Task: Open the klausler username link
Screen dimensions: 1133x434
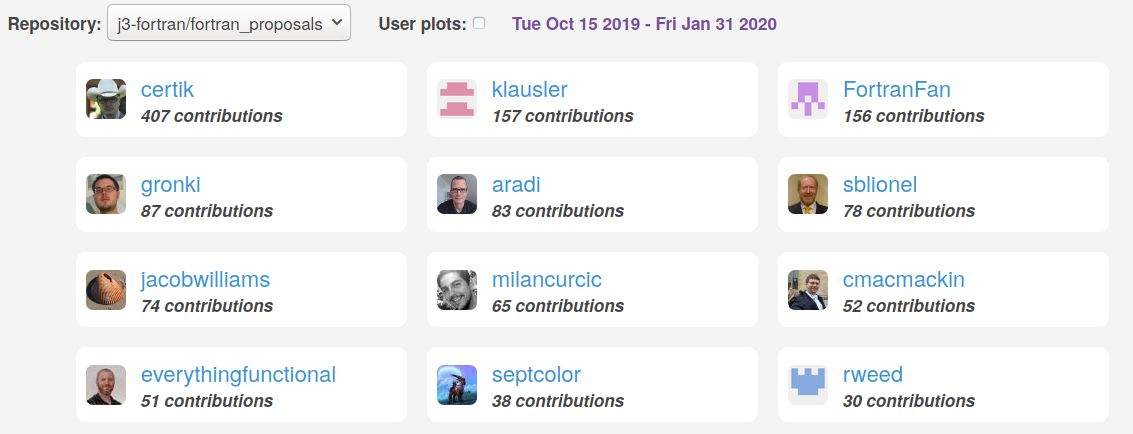Action: [x=530, y=90]
